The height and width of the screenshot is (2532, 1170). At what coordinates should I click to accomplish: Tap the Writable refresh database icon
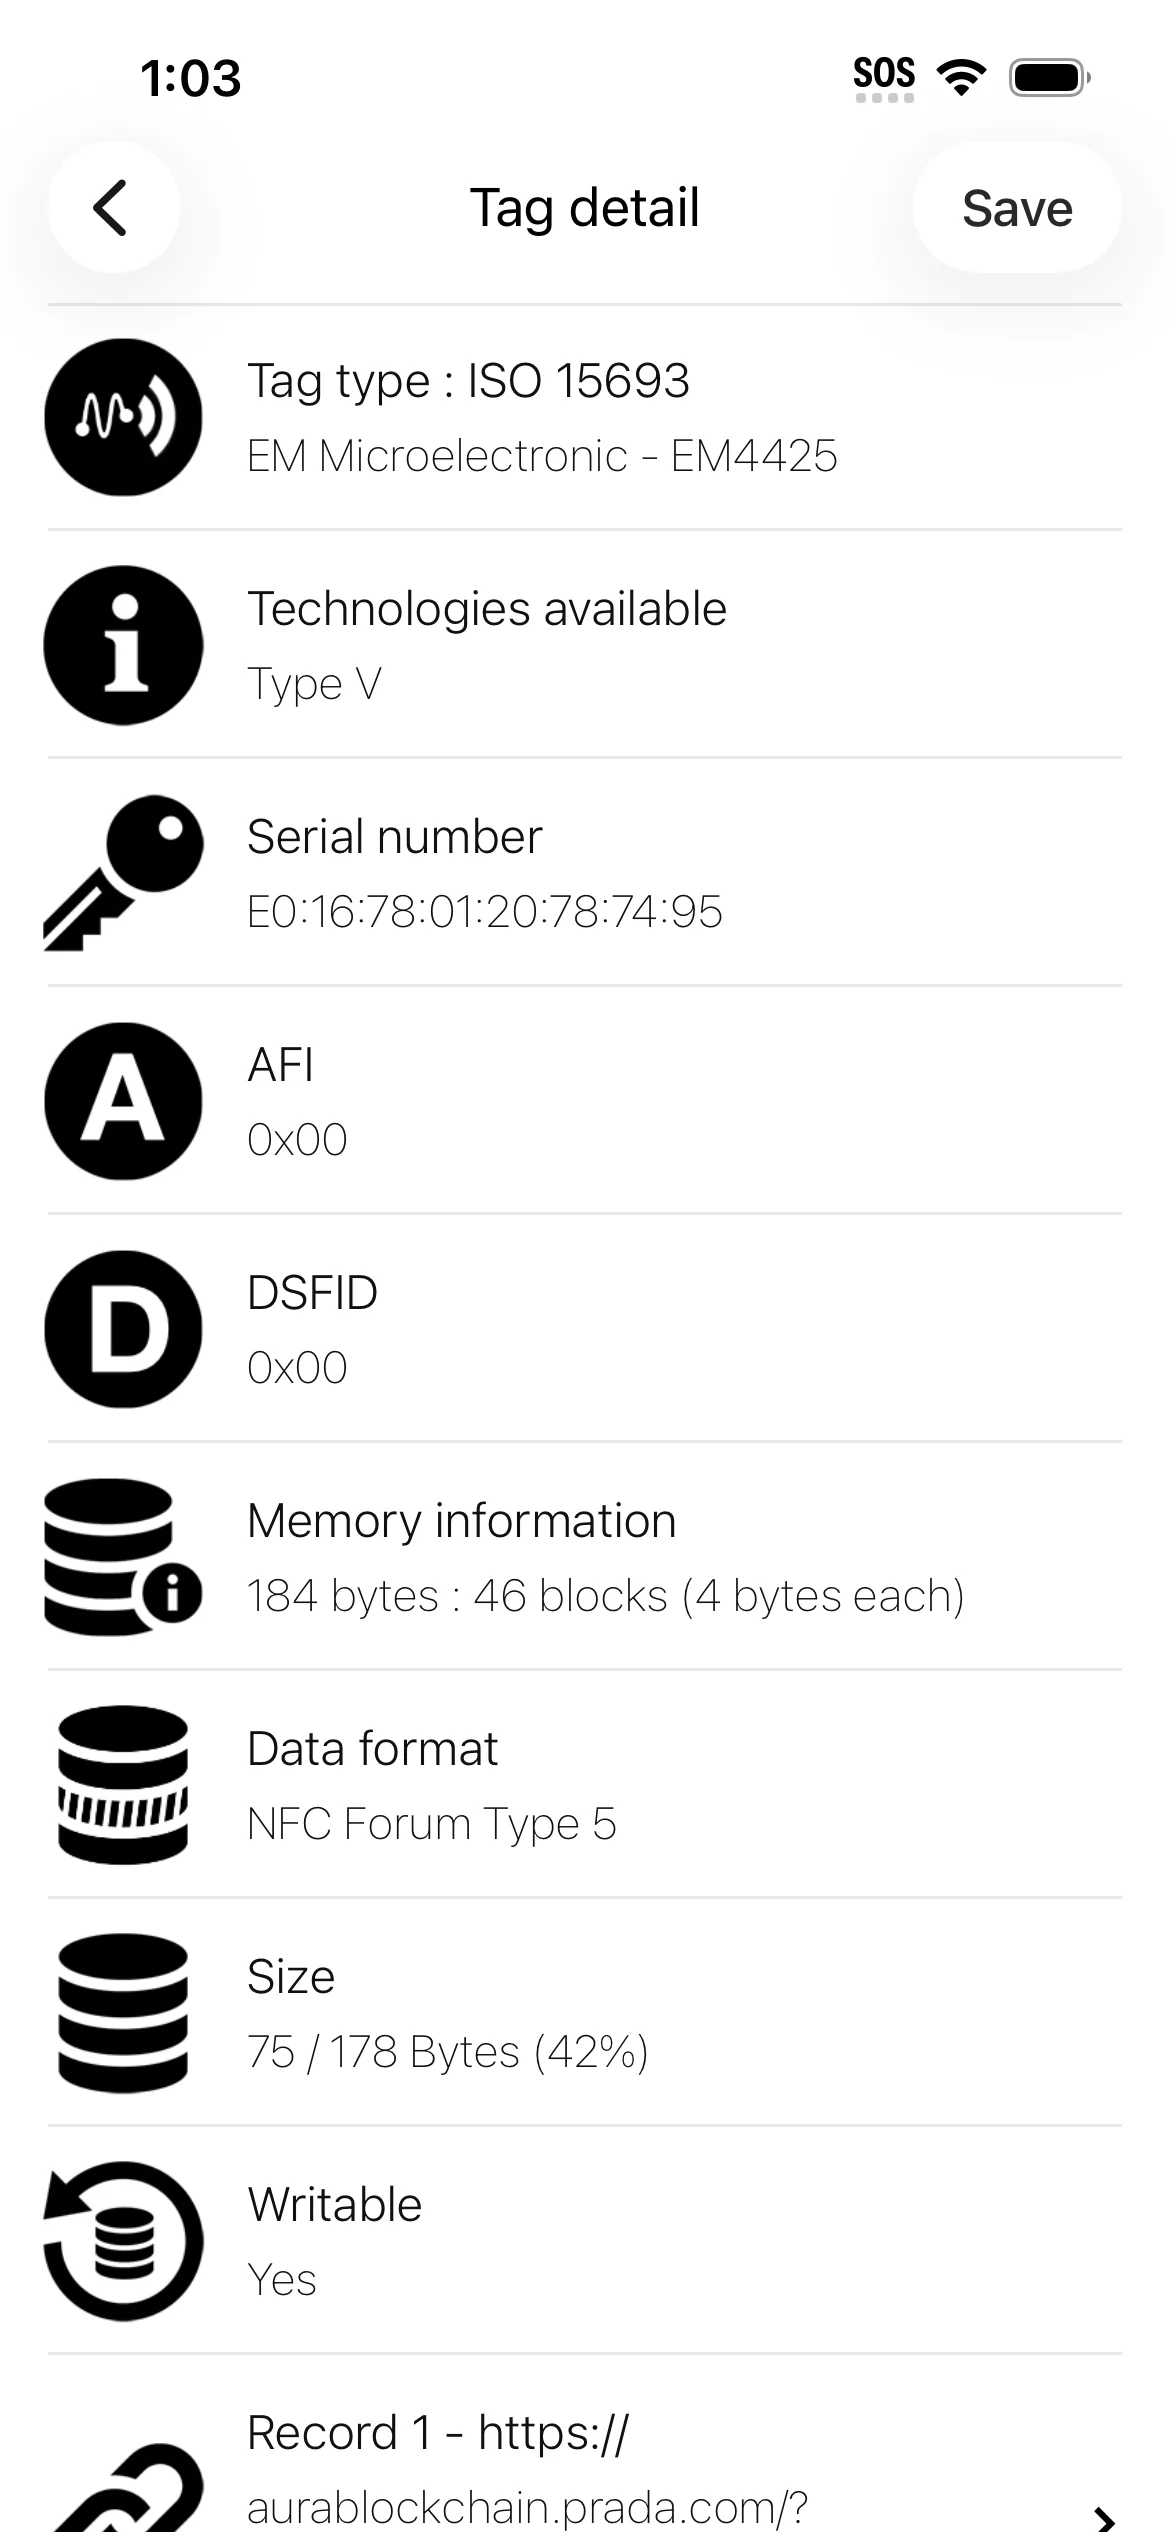coord(124,2241)
